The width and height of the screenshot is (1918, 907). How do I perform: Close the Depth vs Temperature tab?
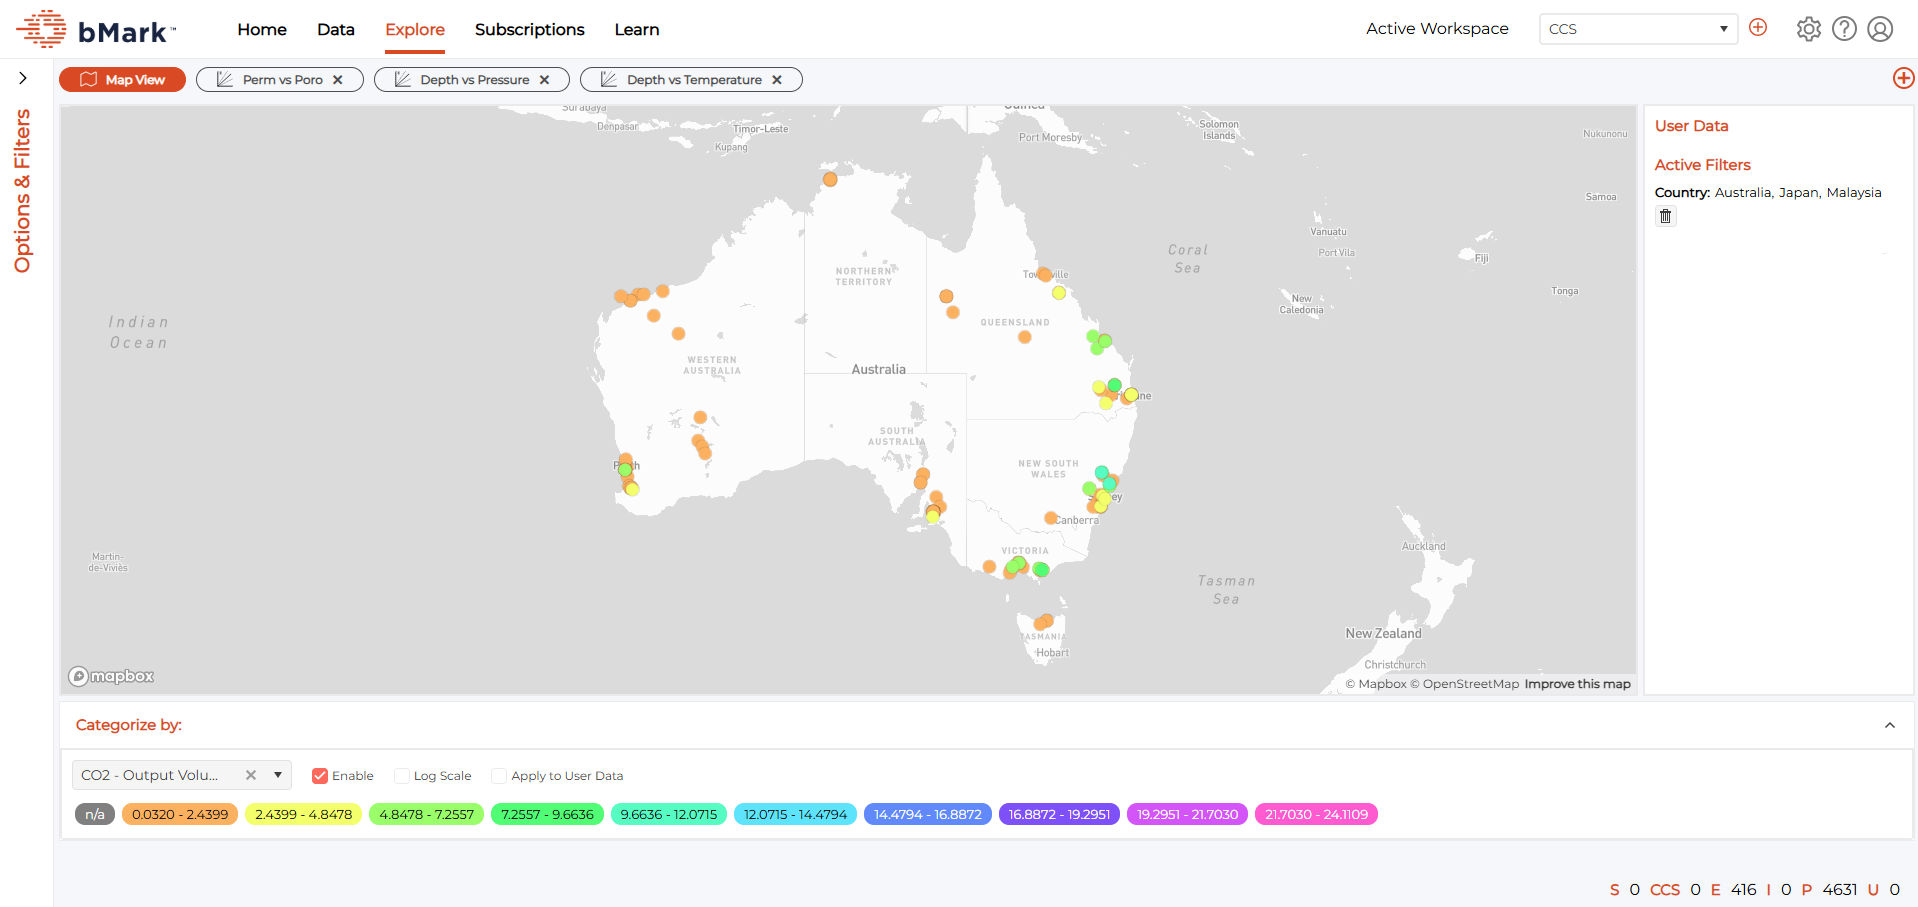coord(777,80)
